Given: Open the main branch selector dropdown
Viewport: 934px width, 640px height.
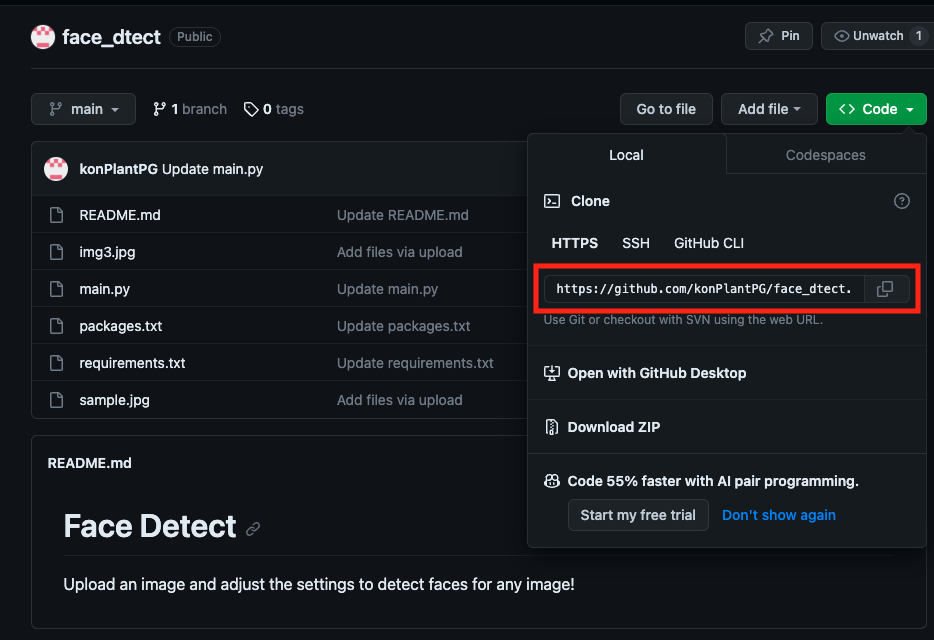Looking at the screenshot, I should pyautogui.click(x=83, y=109).
